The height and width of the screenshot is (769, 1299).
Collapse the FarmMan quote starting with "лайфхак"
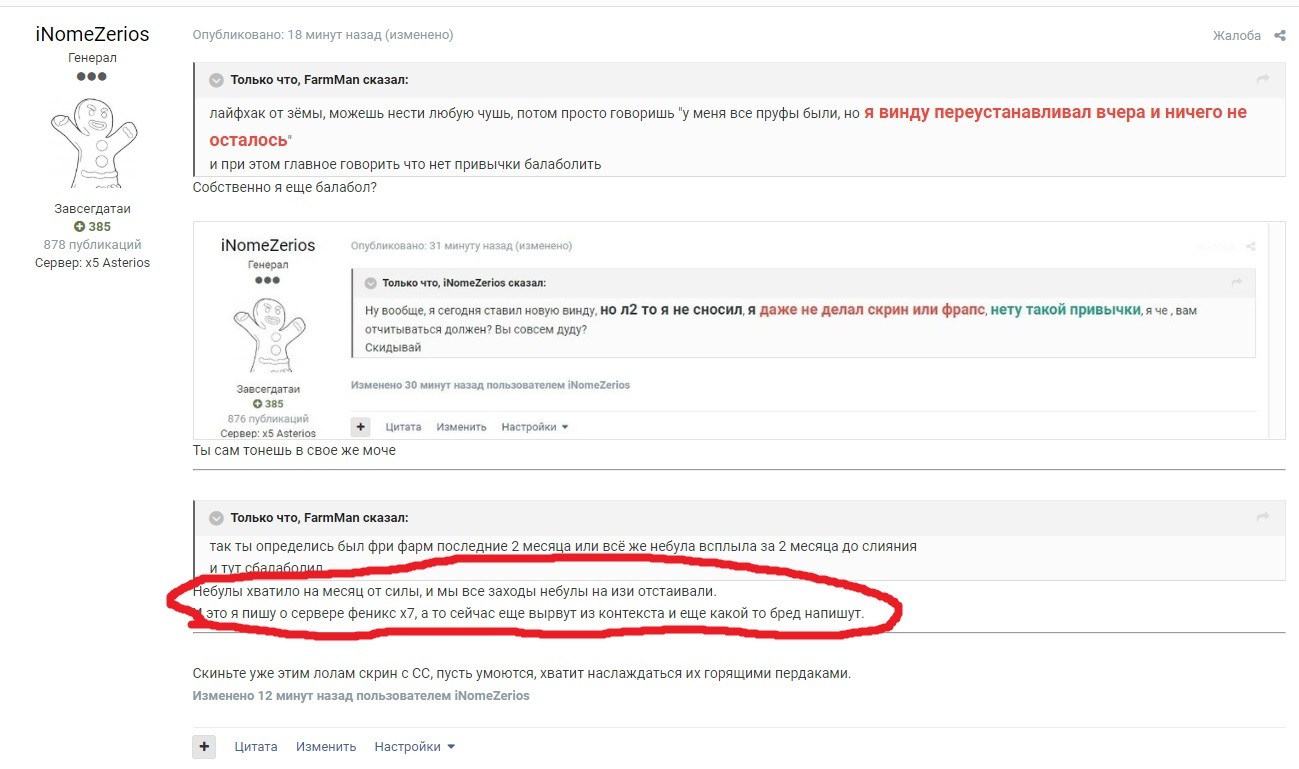pos(216,80)
